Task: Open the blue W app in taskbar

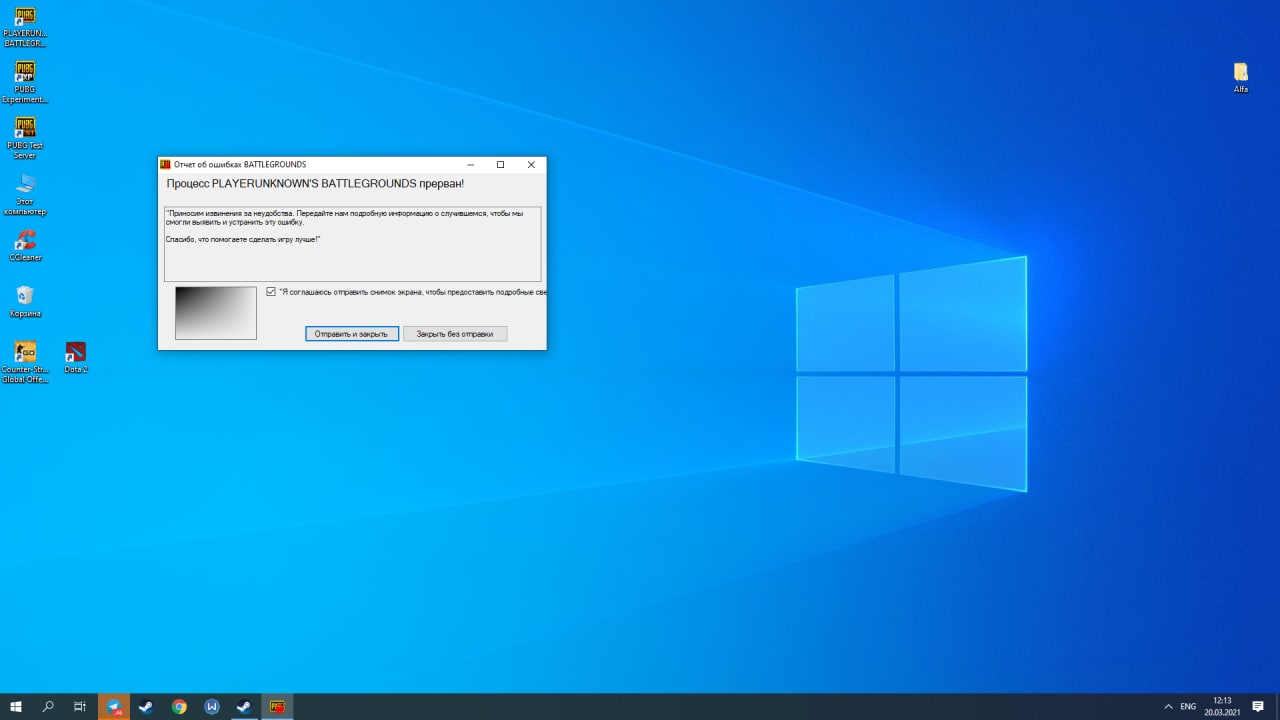Action: 212,706
